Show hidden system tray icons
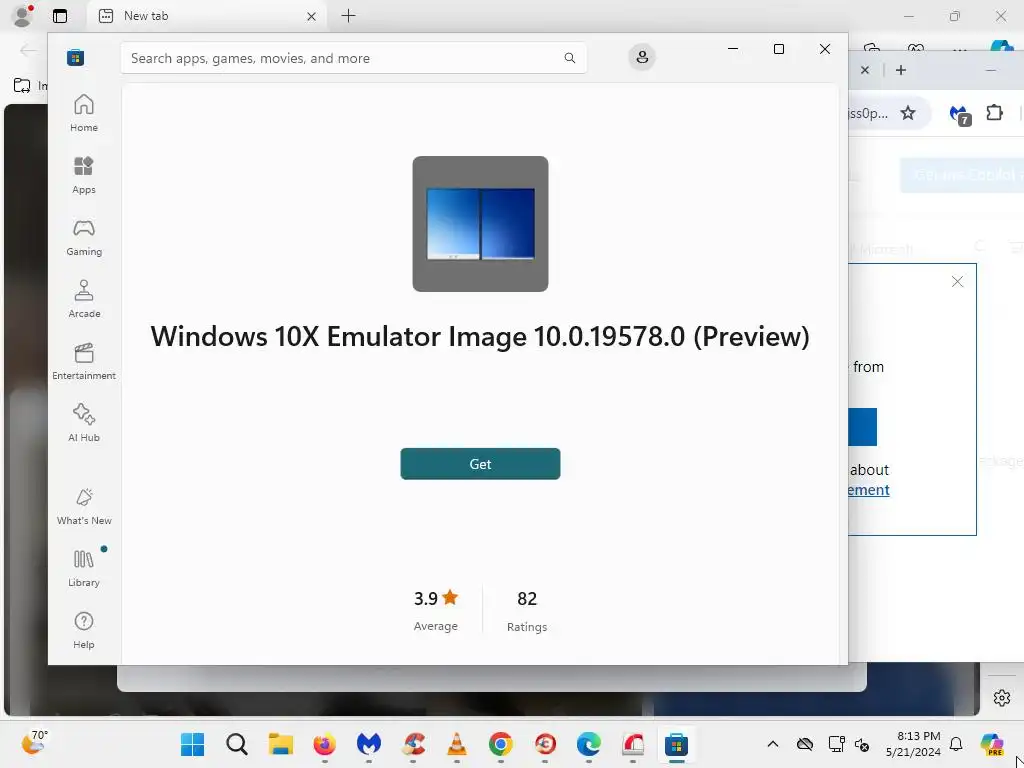 [x=773, y=744]
